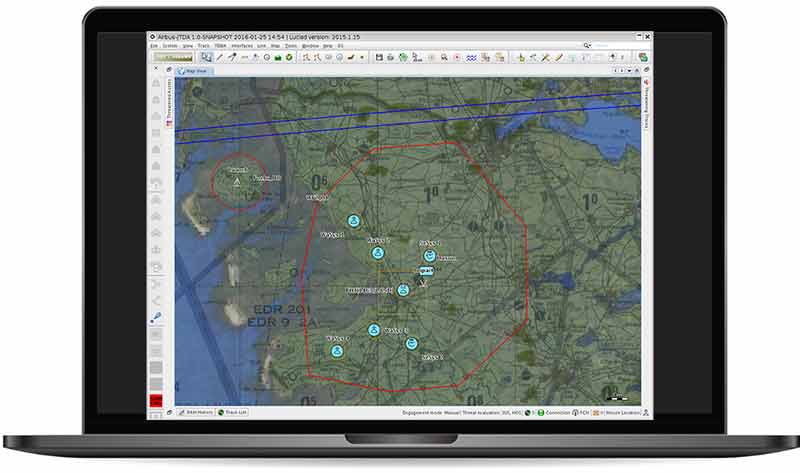
Task: Open the Interfaces menu in menu bar
Action: point(242,45)
